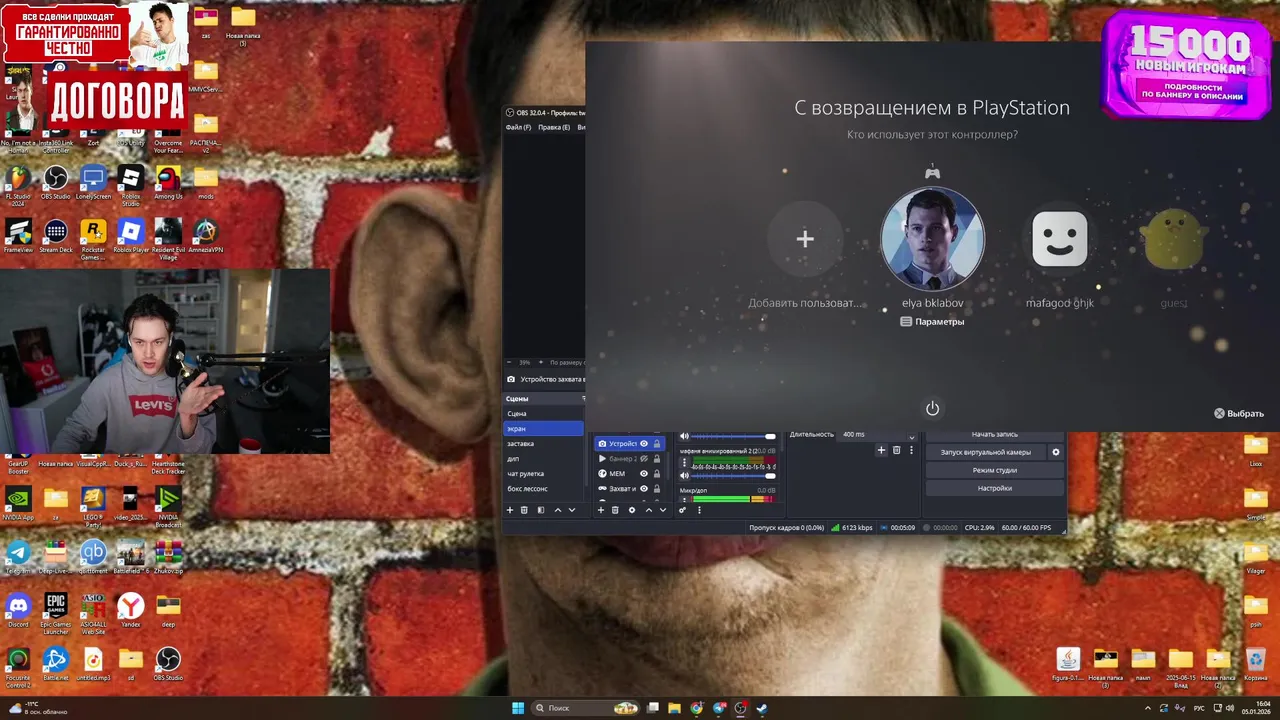Open OBS Настройки button
This screenshot has width=1280, height=720.
click(x=994, y=488)
